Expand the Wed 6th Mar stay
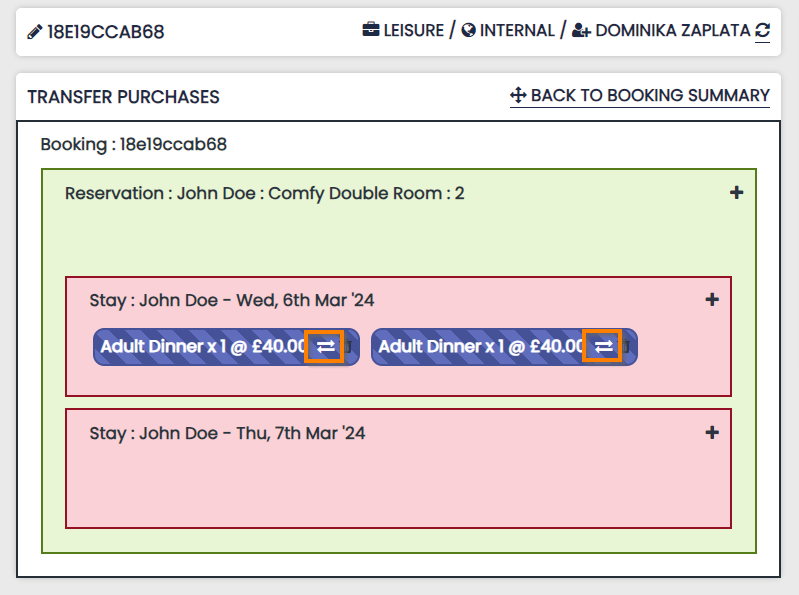Image resolution: width=799 pixels, height=595 pixels. (x=712, y=299)
